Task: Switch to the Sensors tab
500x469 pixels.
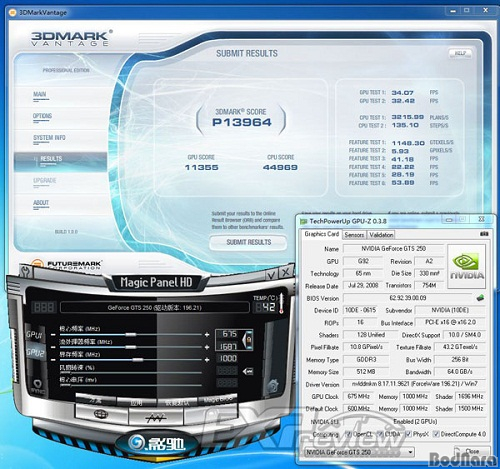Action: [x=354, y=235]
